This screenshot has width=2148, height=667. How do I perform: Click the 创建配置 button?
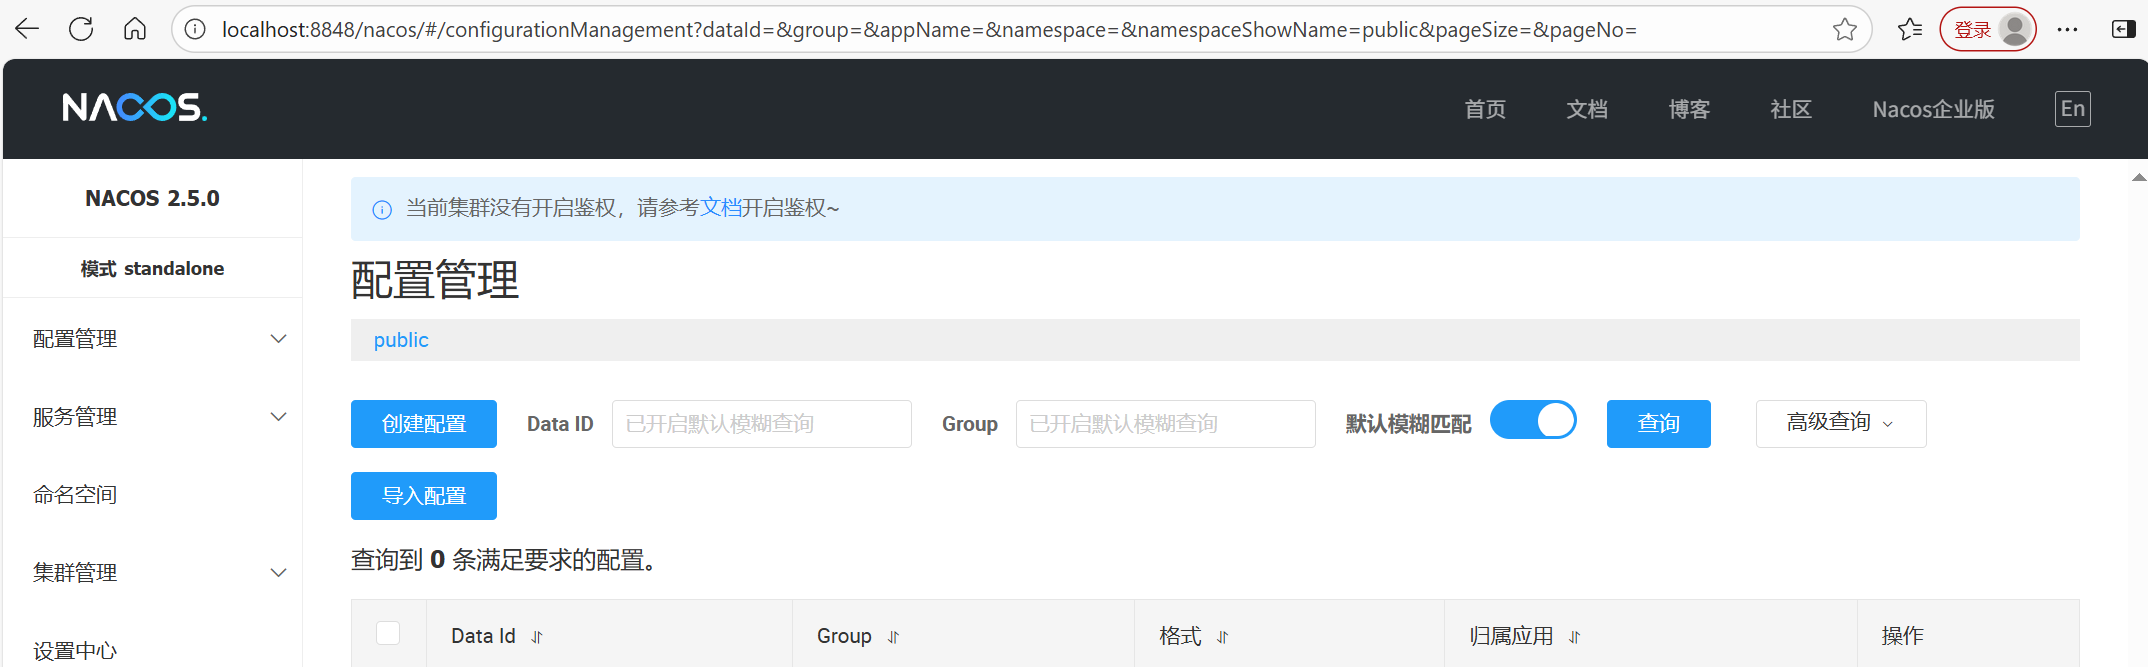[424, 424]
